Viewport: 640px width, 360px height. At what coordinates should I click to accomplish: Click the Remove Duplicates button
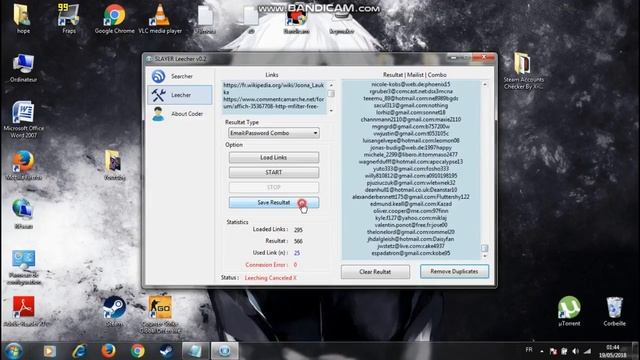click(x=454, y=271)
